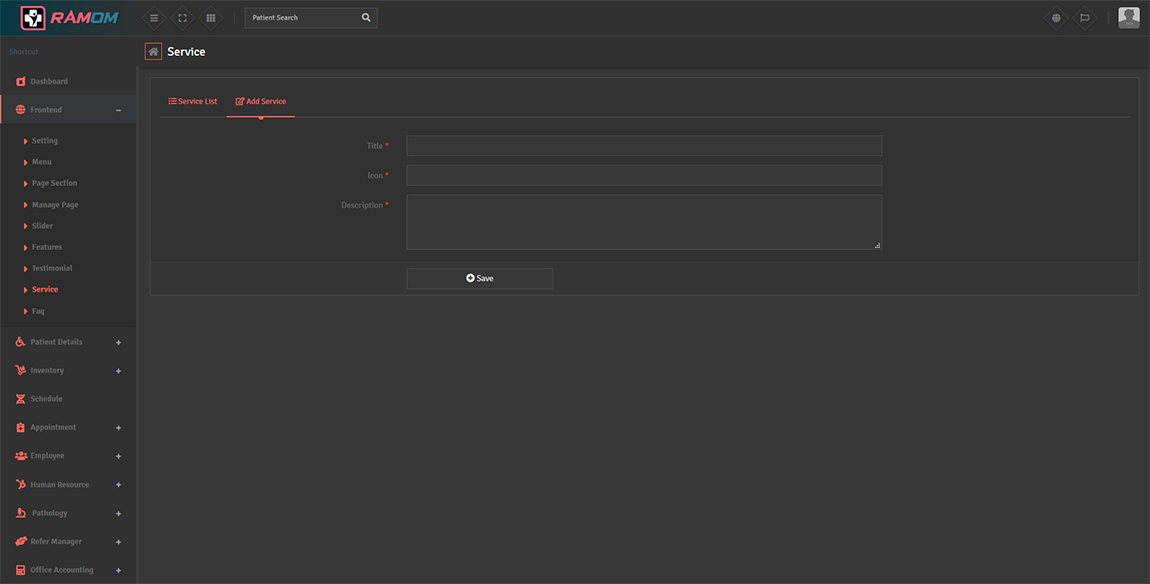Viewport: 1150px width, 584px height.
Task: Open the user avatar profile menu
Action: [x=1128, y=18]
